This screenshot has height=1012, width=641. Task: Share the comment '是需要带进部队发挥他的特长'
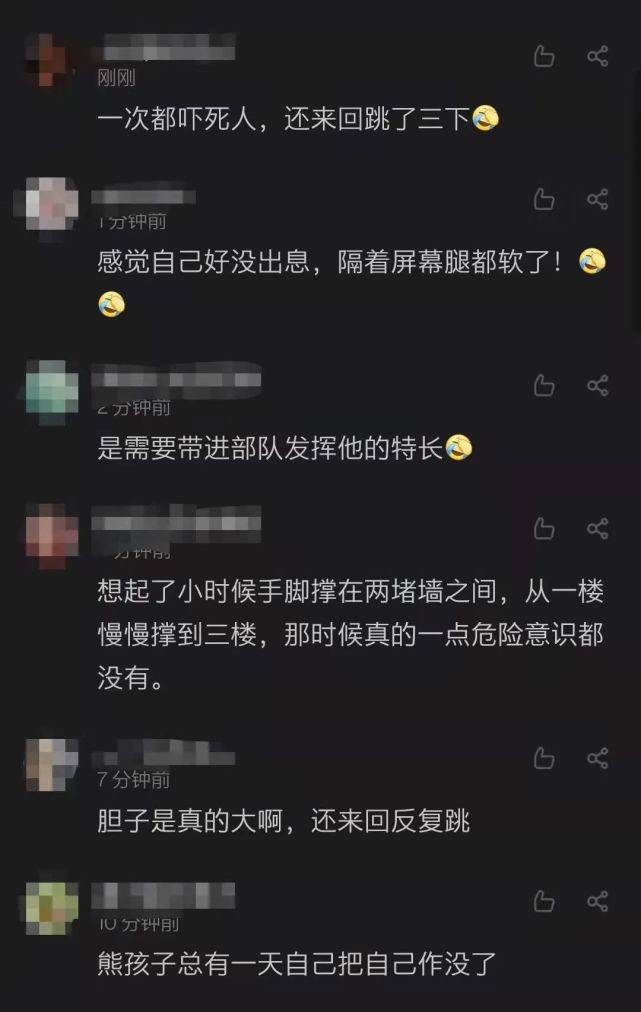coord(598,385)
